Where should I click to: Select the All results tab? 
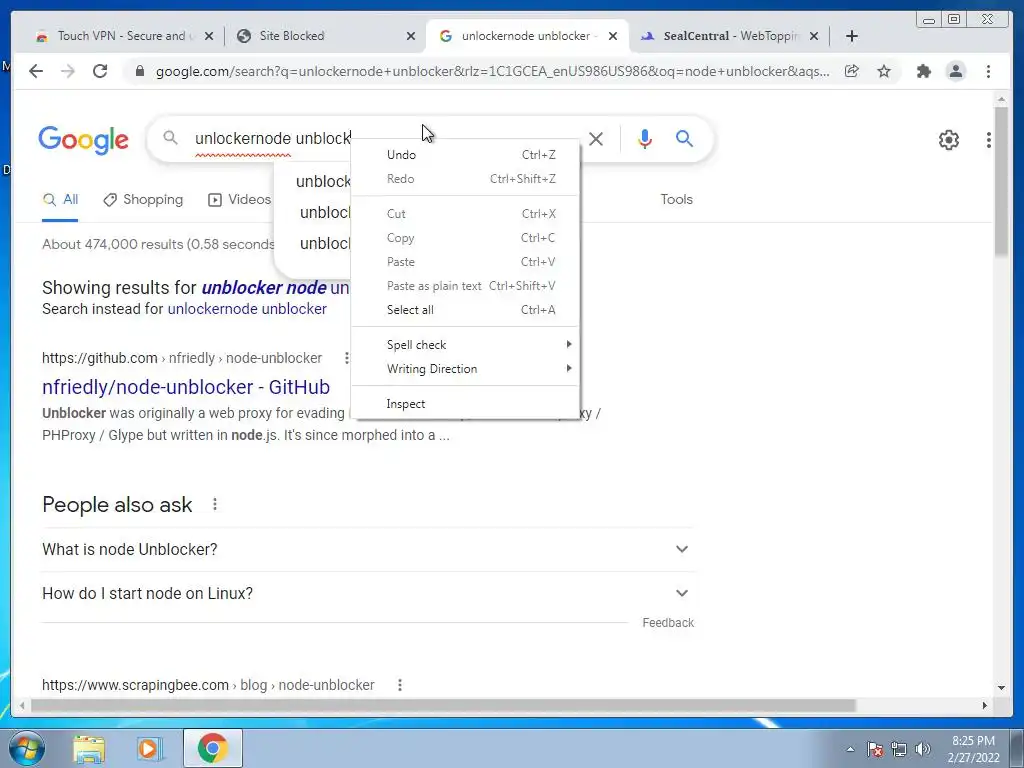coord(60,200)
